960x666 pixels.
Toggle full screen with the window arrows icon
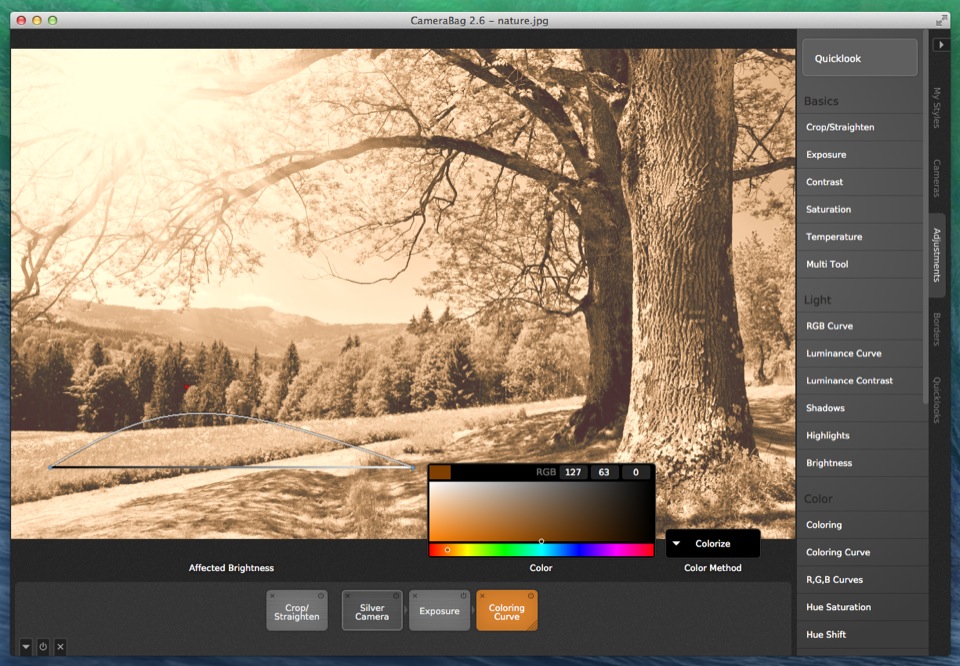pos(941,21)
